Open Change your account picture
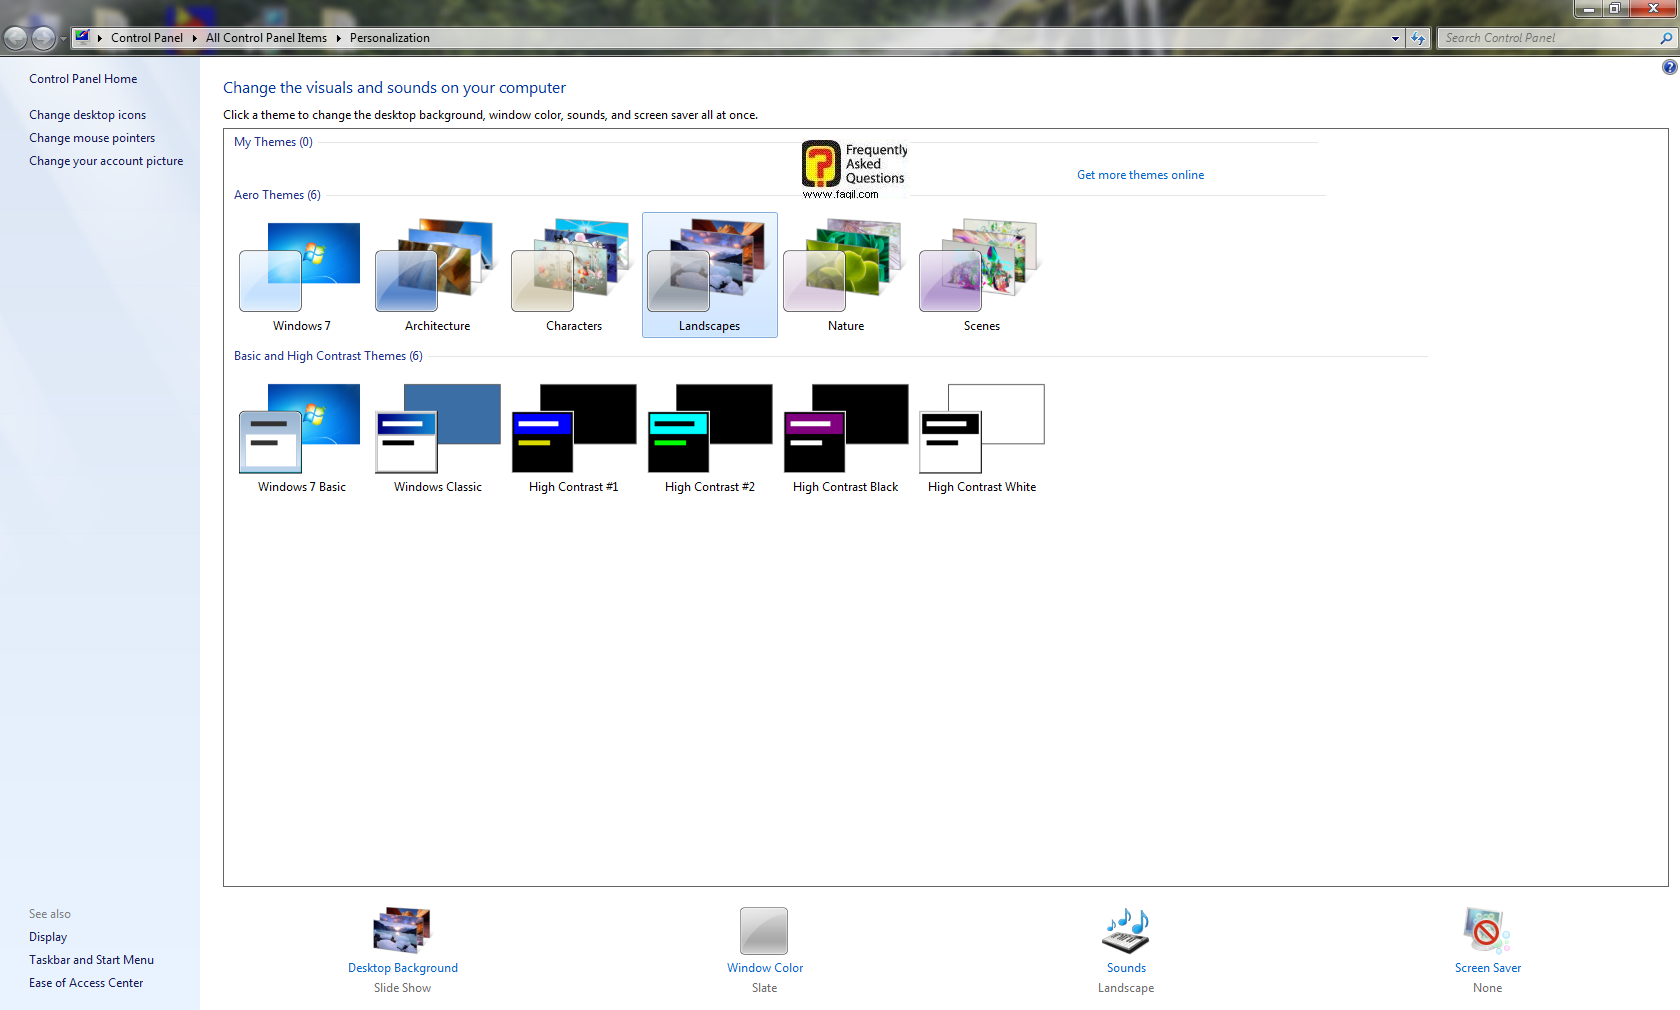Image resolution: width=1680 pixels, height=1010 pixels. (x=106, y=161)
